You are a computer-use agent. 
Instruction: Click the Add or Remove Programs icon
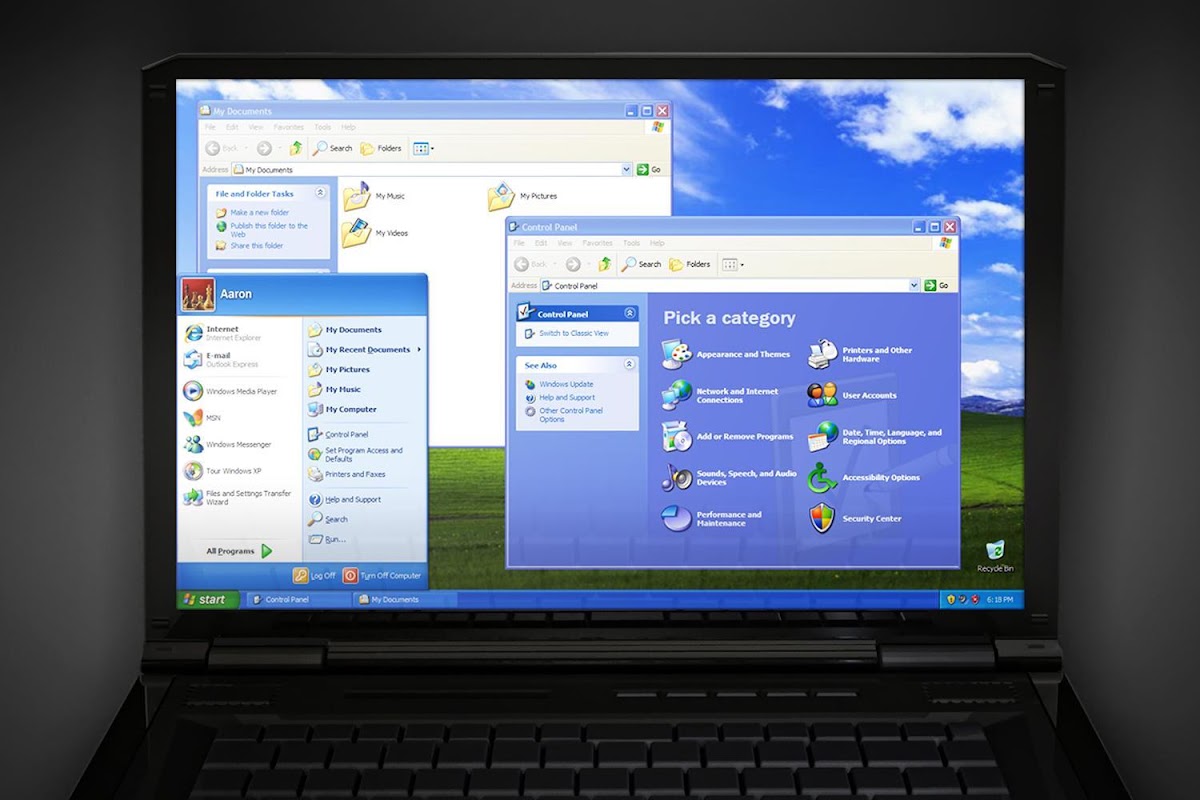677,436
